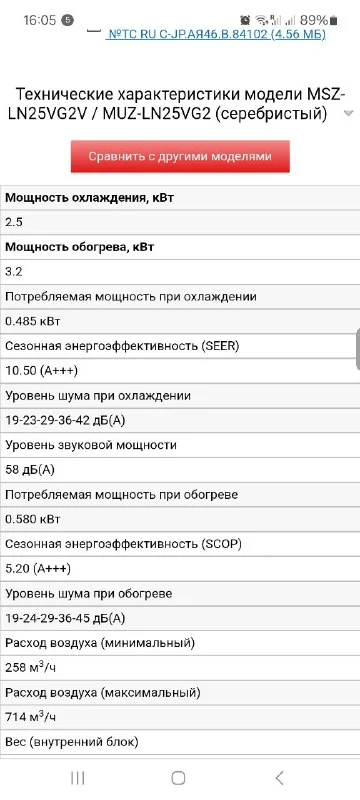Viewport: 360px width, 800px height.
Task: Select the 'Расход воздуха (максимальный)' row
Action: coord(180,692)
